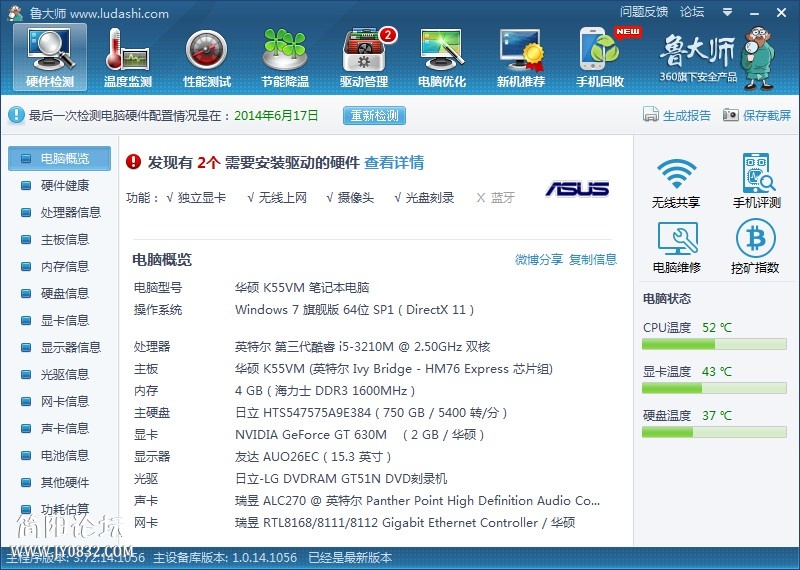Click the 重新检测 button
This screenshot has width=800, height=570.
(x=374, y=115)
